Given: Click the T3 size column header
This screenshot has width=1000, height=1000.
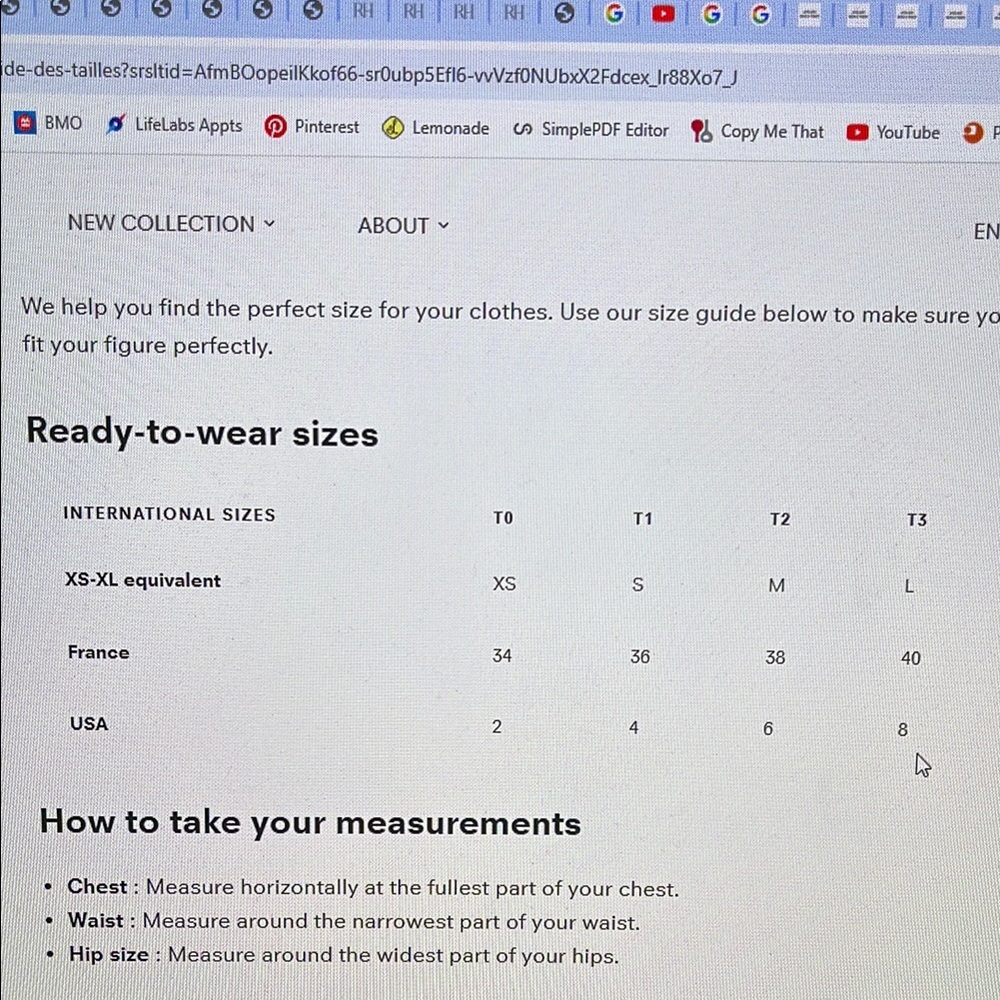Looking at the screenshot, I should [917, 520].
